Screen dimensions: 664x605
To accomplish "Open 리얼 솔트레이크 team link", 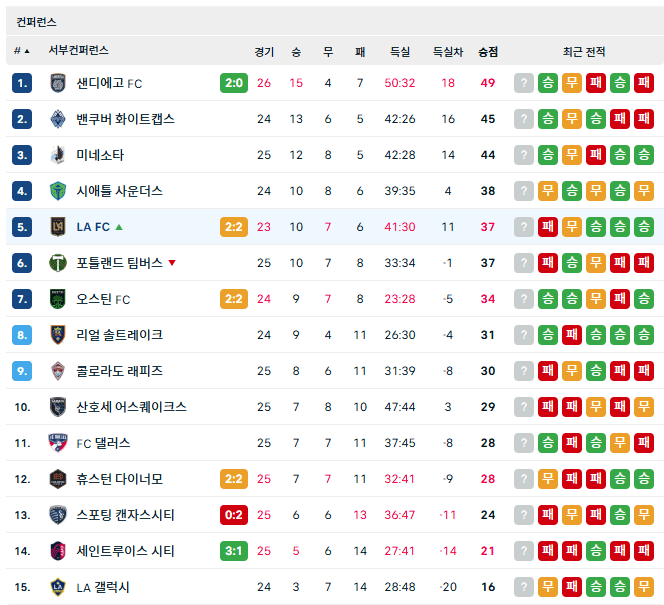I will pyautogui.click(x=119, y=335).
